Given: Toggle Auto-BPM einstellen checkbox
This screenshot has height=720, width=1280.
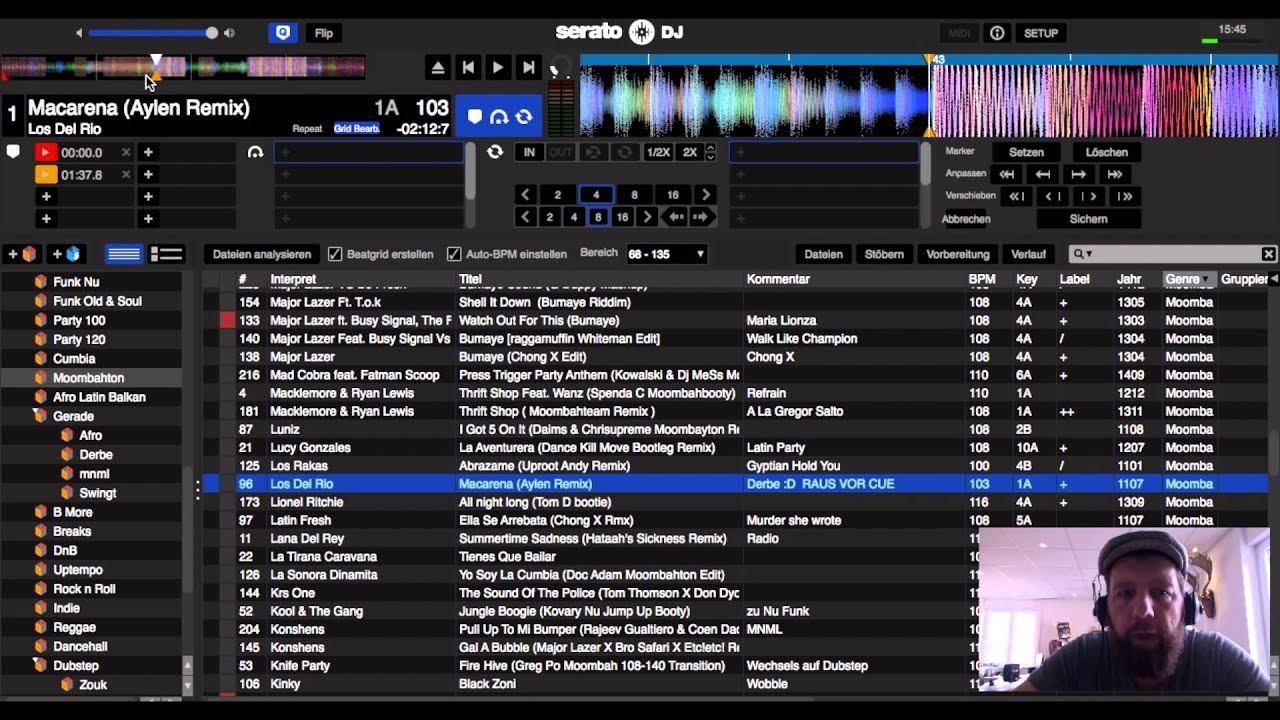Looking at the screenshot, I should point(454,254).
